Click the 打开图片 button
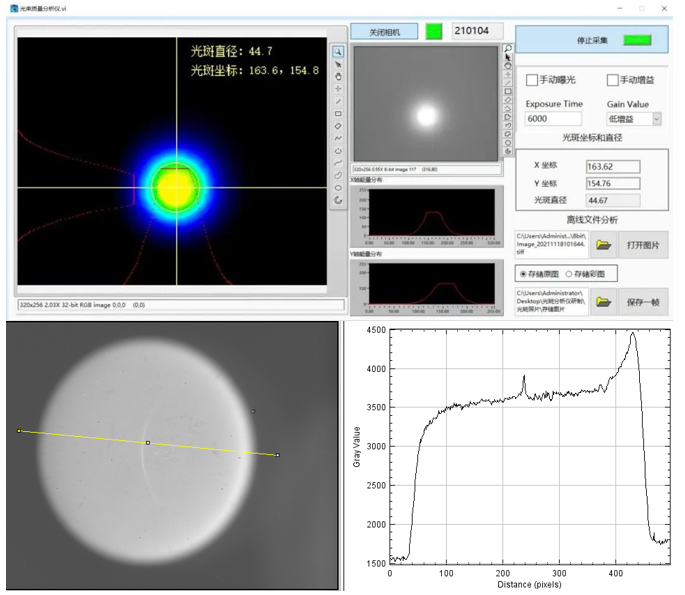Viewport: 685px width, 595px height. click(x=643, y=245)
